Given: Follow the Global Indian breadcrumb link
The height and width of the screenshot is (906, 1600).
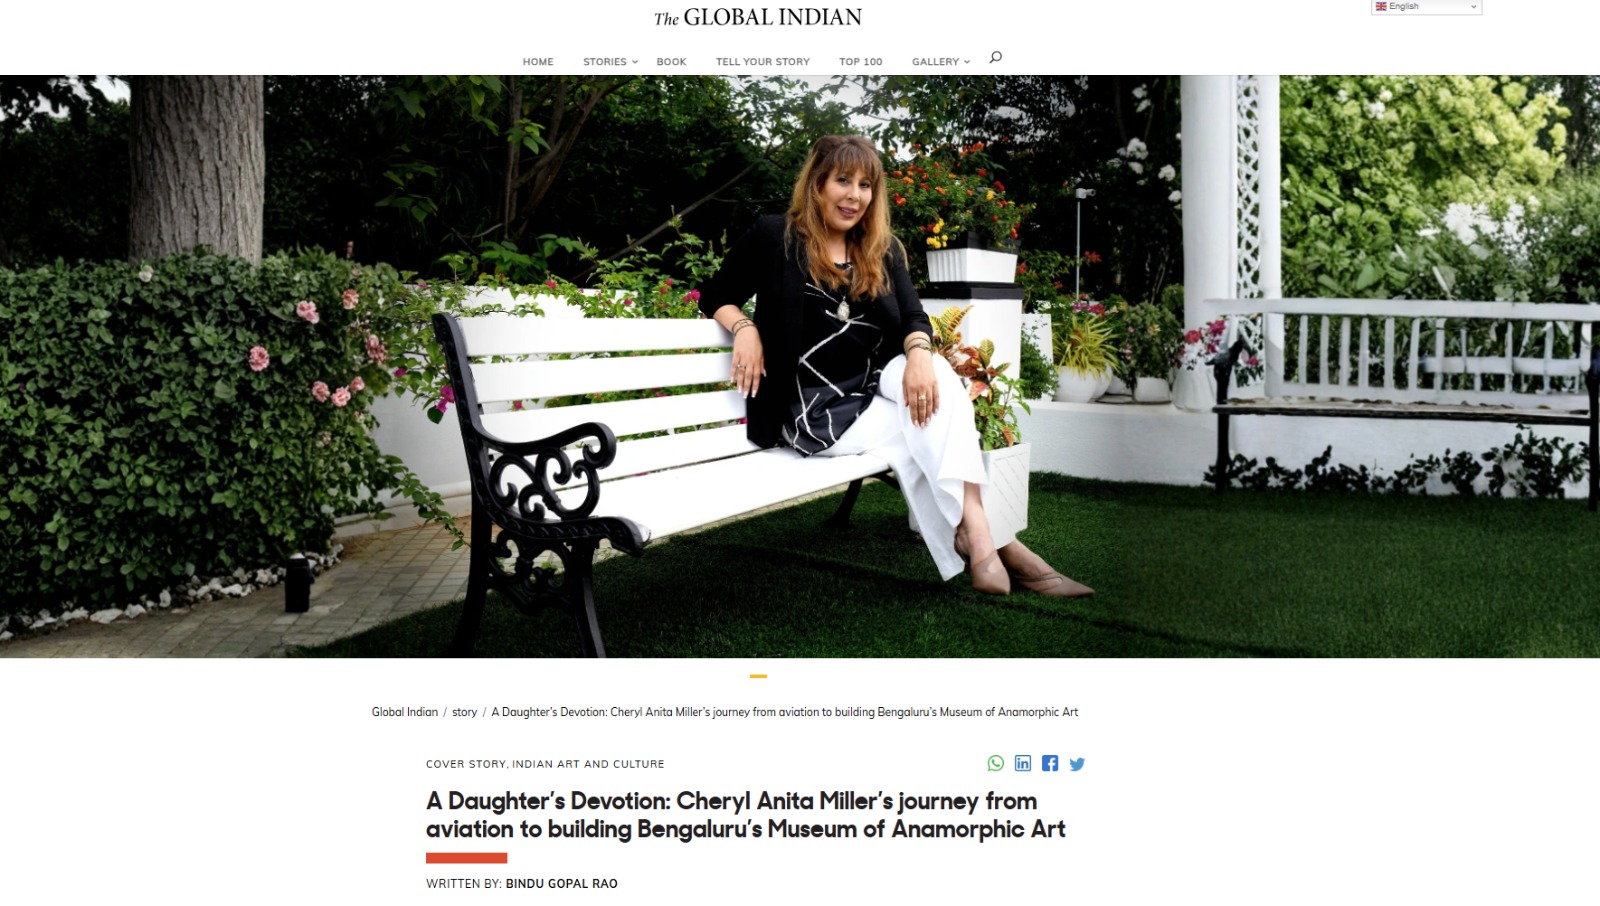Looking at the screenshot, I should (405, 712).
